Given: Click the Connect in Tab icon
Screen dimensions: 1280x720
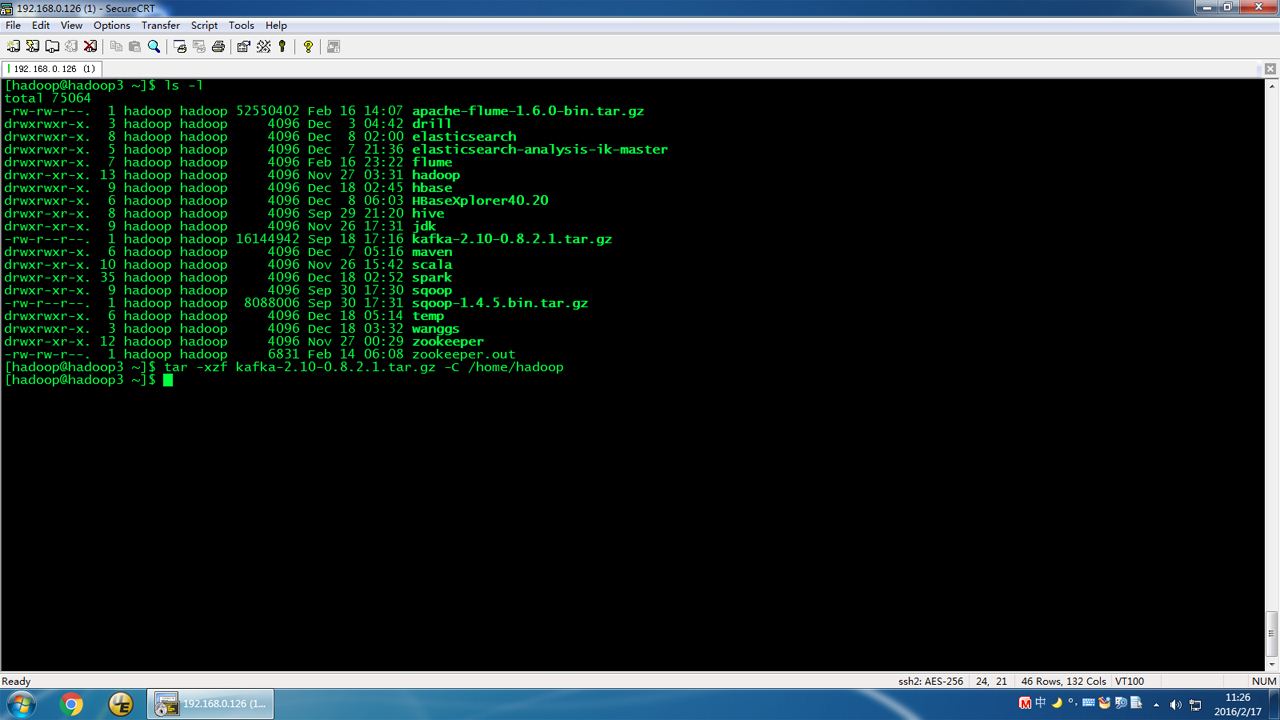Looking at the screenshot, I should tap(52, 46).
